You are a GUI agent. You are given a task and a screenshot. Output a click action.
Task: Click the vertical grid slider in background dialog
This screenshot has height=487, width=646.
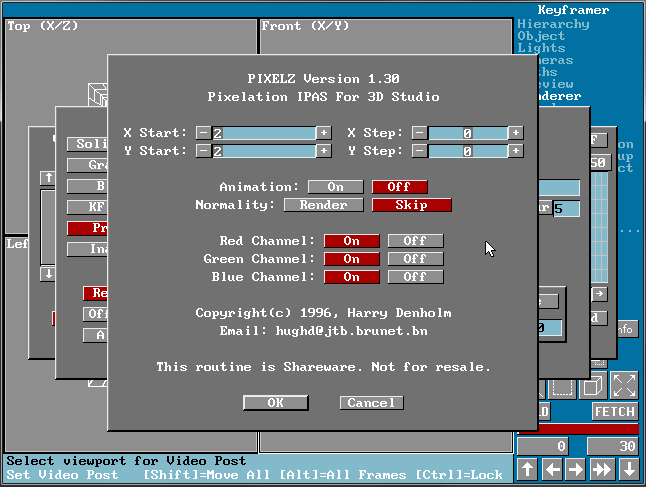point(599,227)
